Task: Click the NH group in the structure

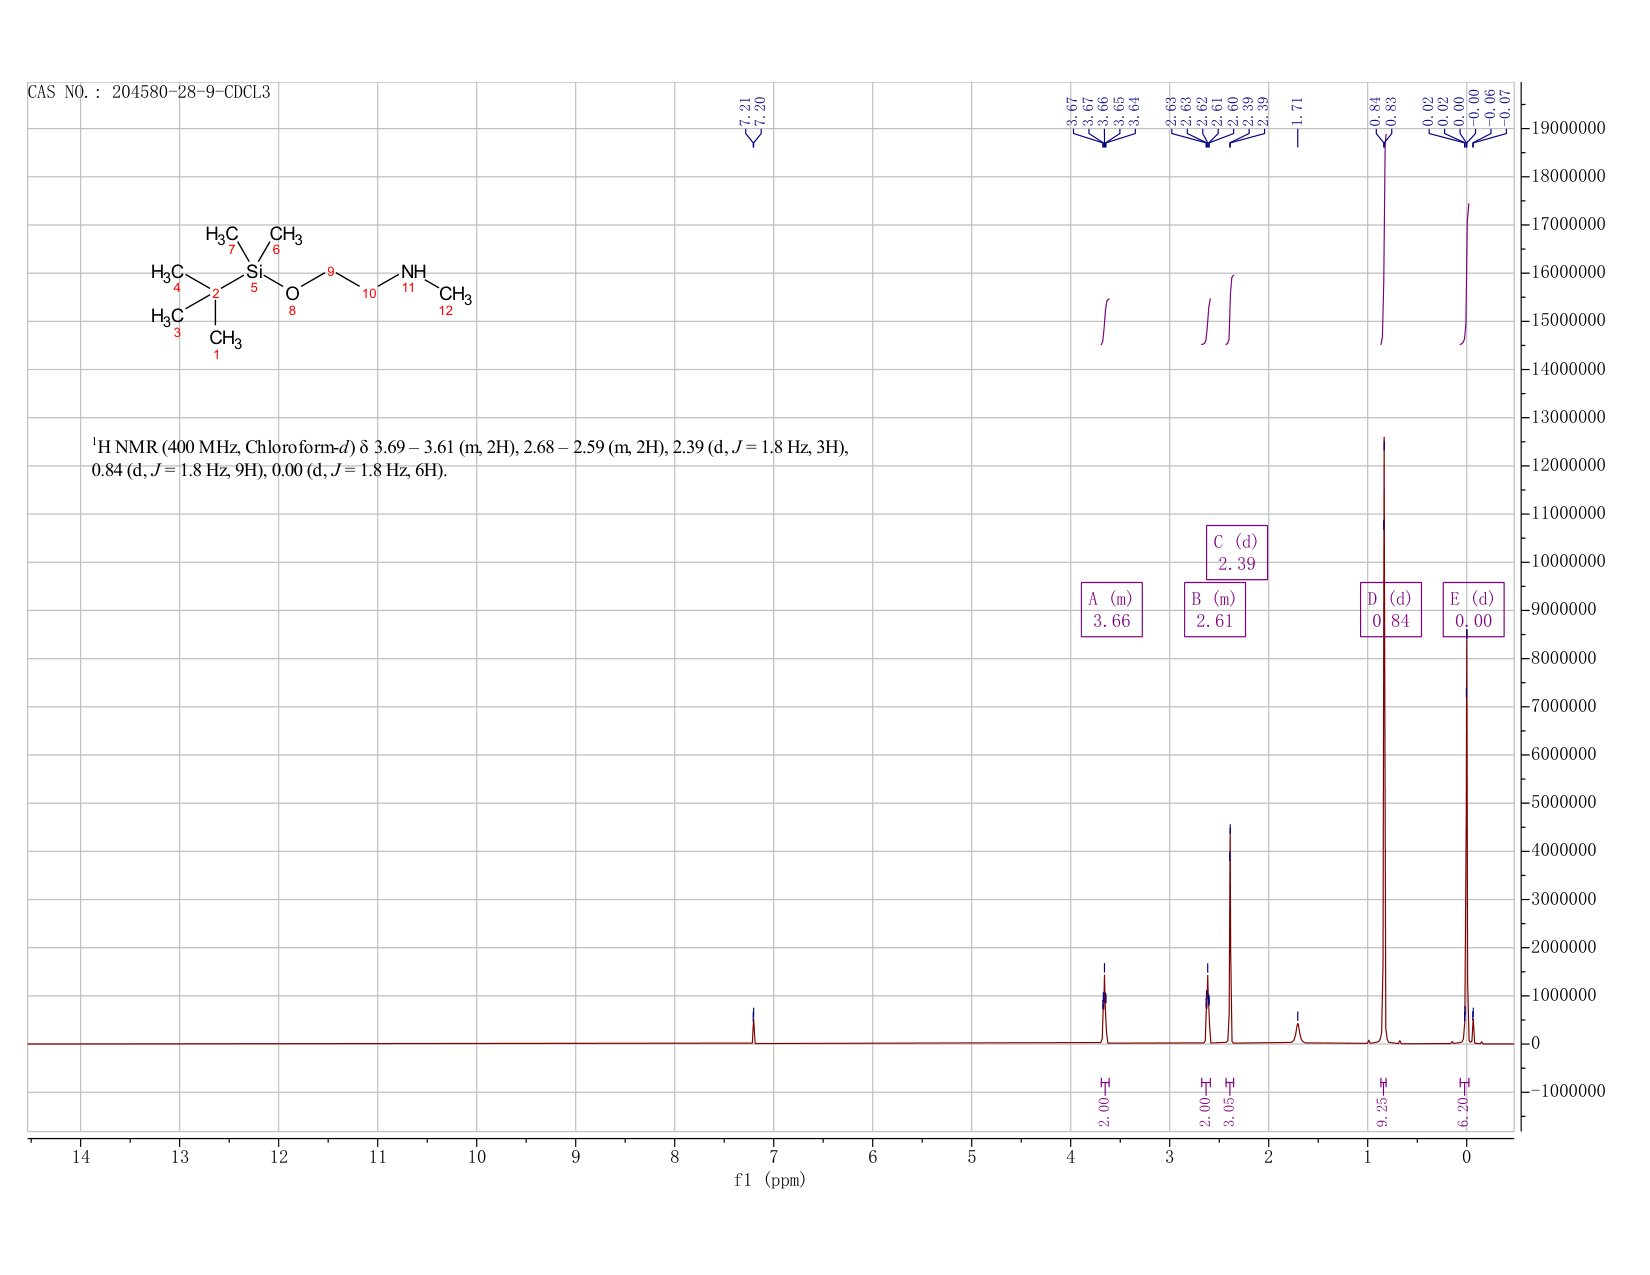Action: pyautogui.click(x=413, y=272)
